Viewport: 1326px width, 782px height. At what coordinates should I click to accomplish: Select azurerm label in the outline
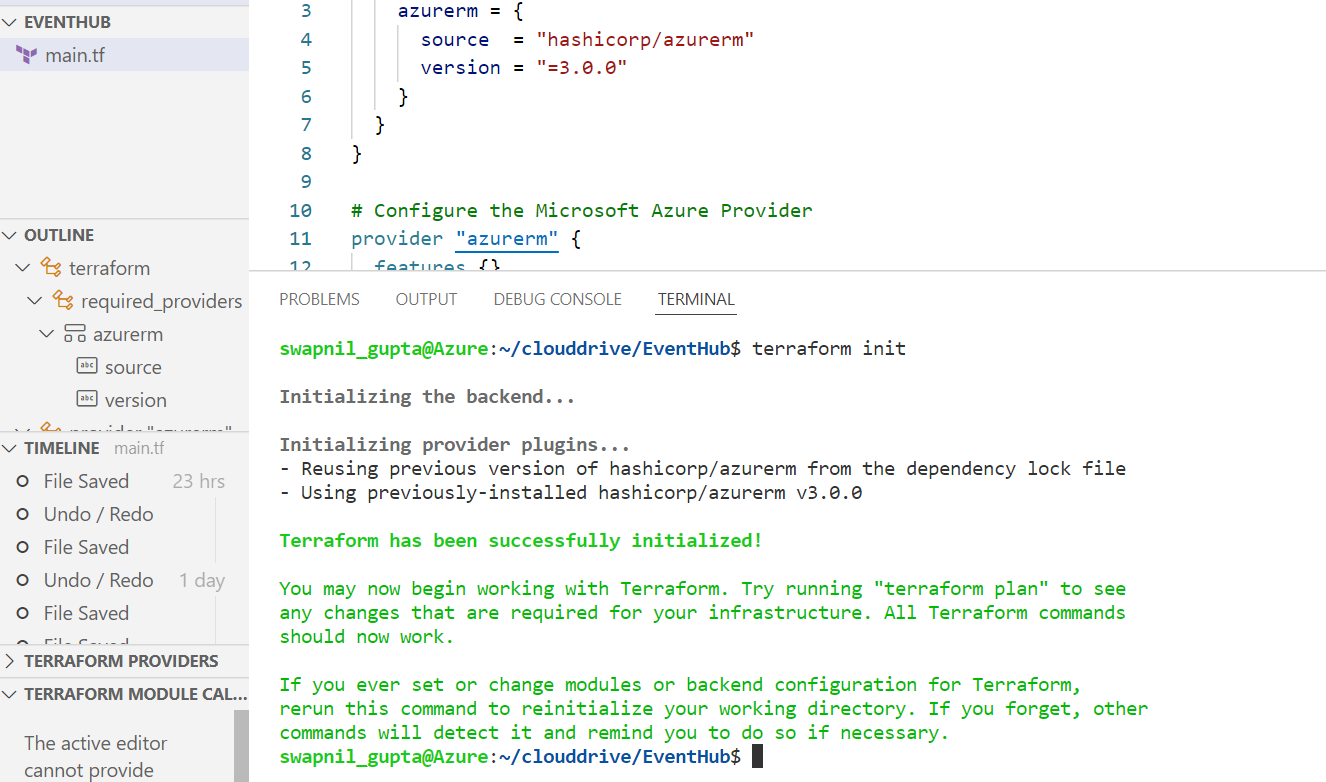tap(128, 334)
